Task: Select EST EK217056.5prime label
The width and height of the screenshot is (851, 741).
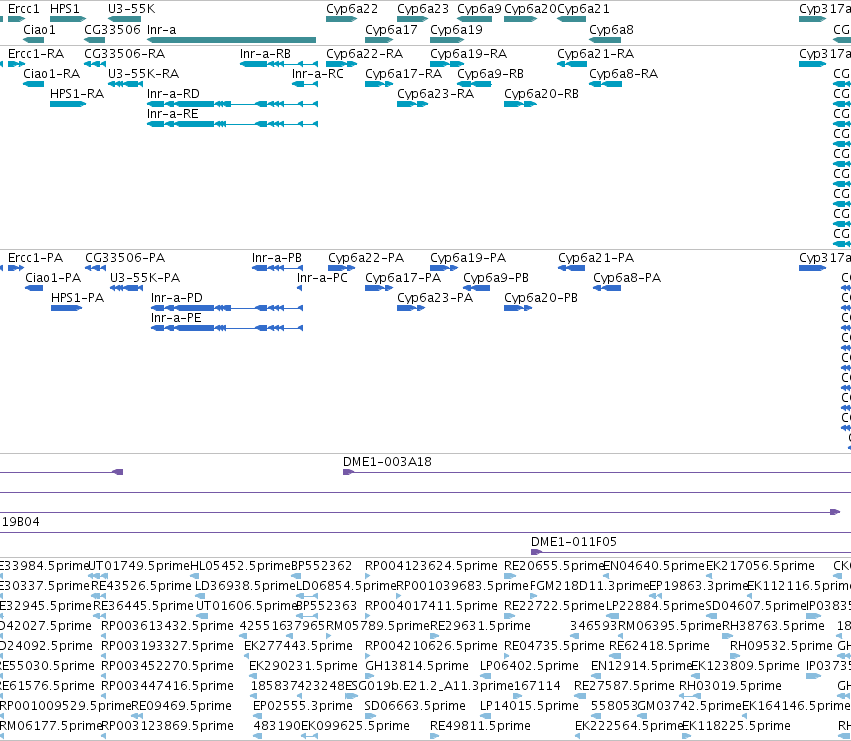Action: coord(760,566)
